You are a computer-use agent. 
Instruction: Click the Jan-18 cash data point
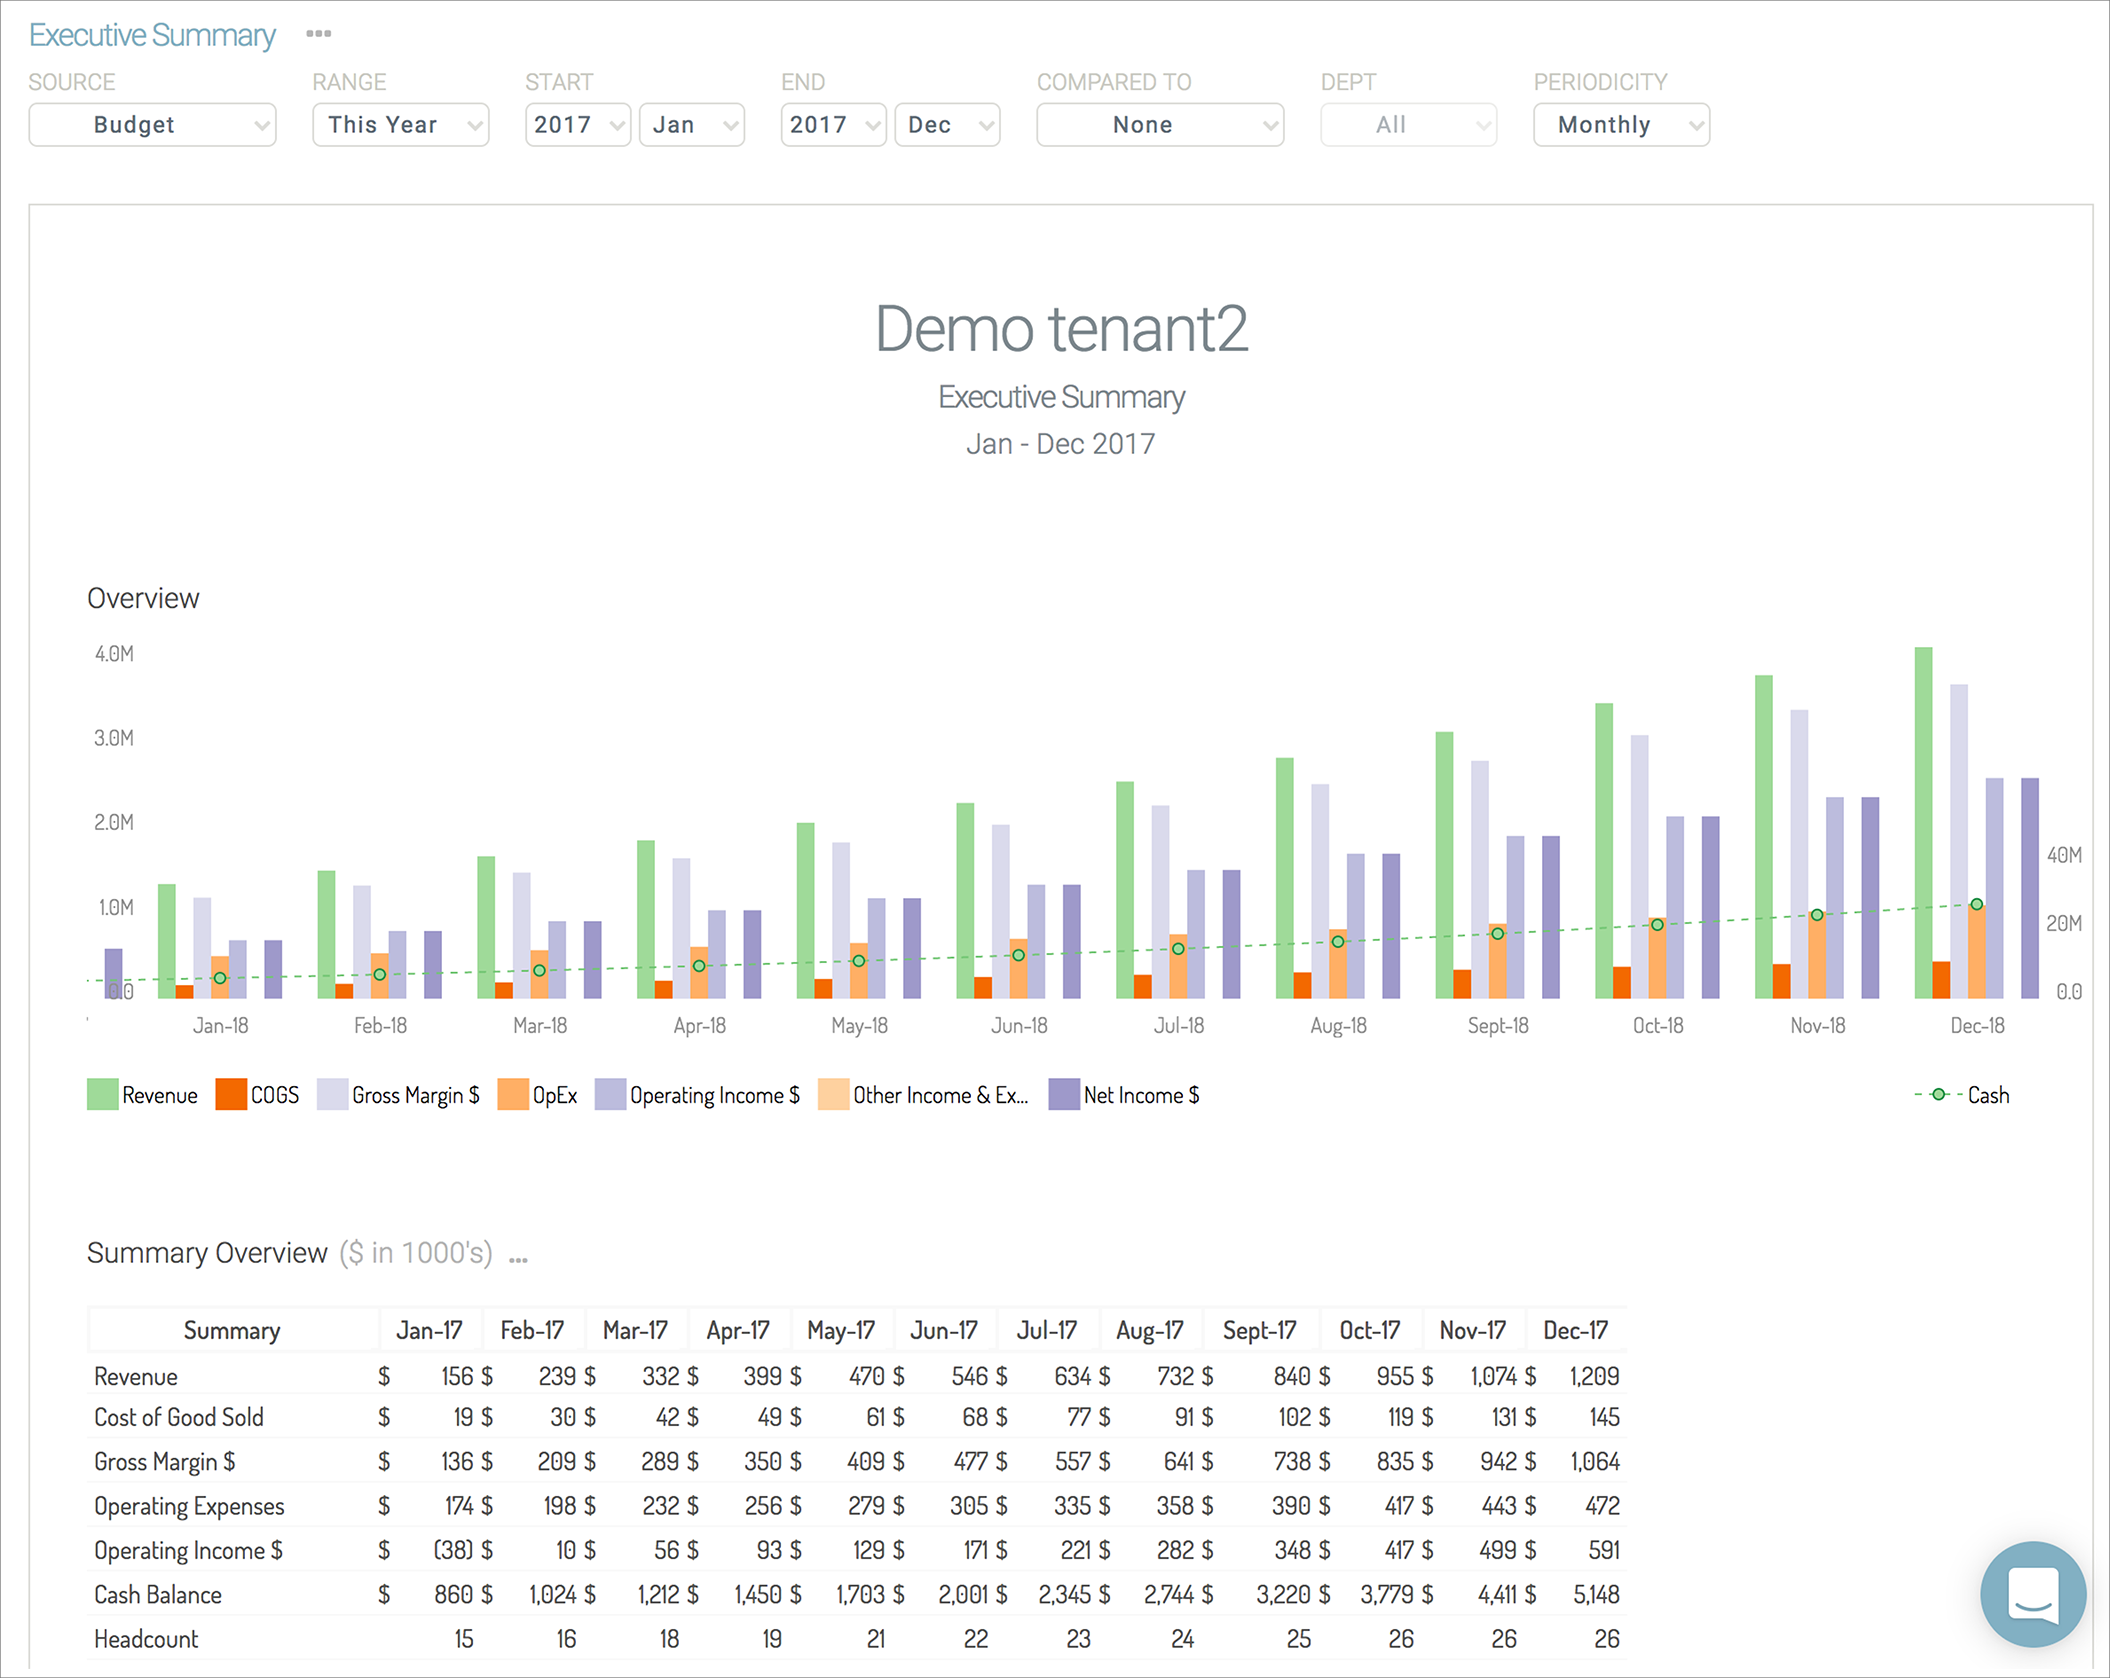(220, 978)
